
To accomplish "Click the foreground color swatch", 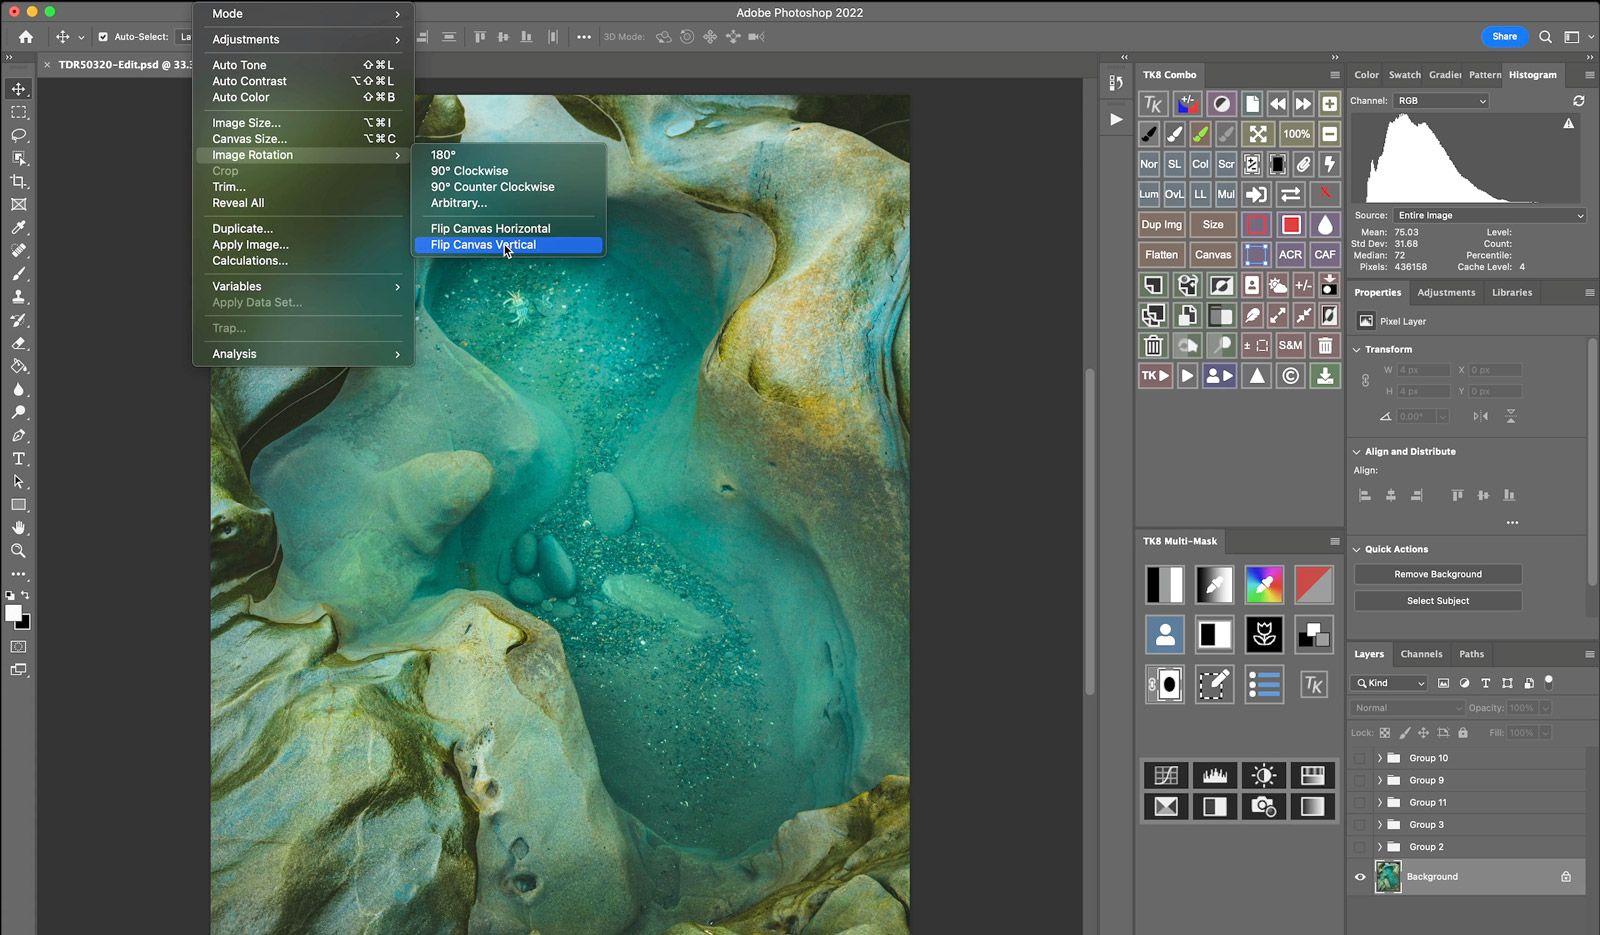I will coord(13,613).
